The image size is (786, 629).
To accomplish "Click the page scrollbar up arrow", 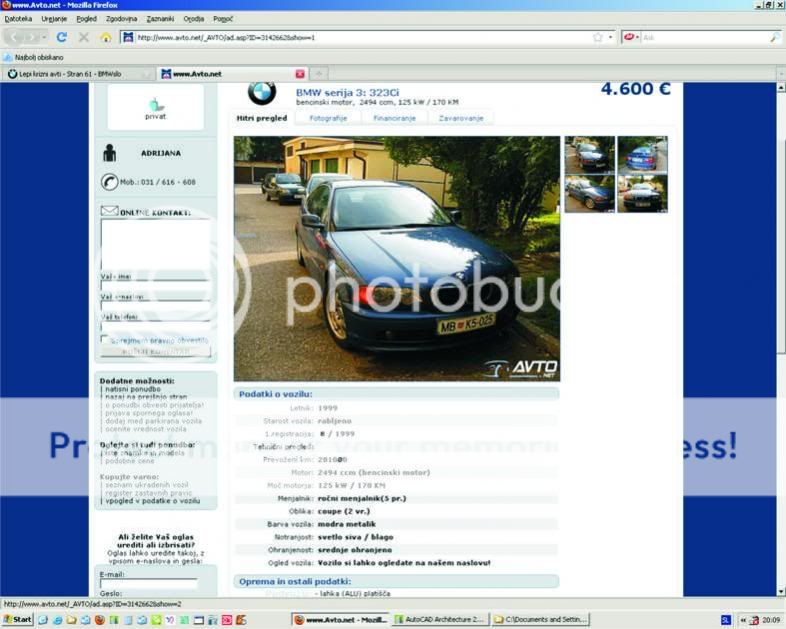I will 780,87.
